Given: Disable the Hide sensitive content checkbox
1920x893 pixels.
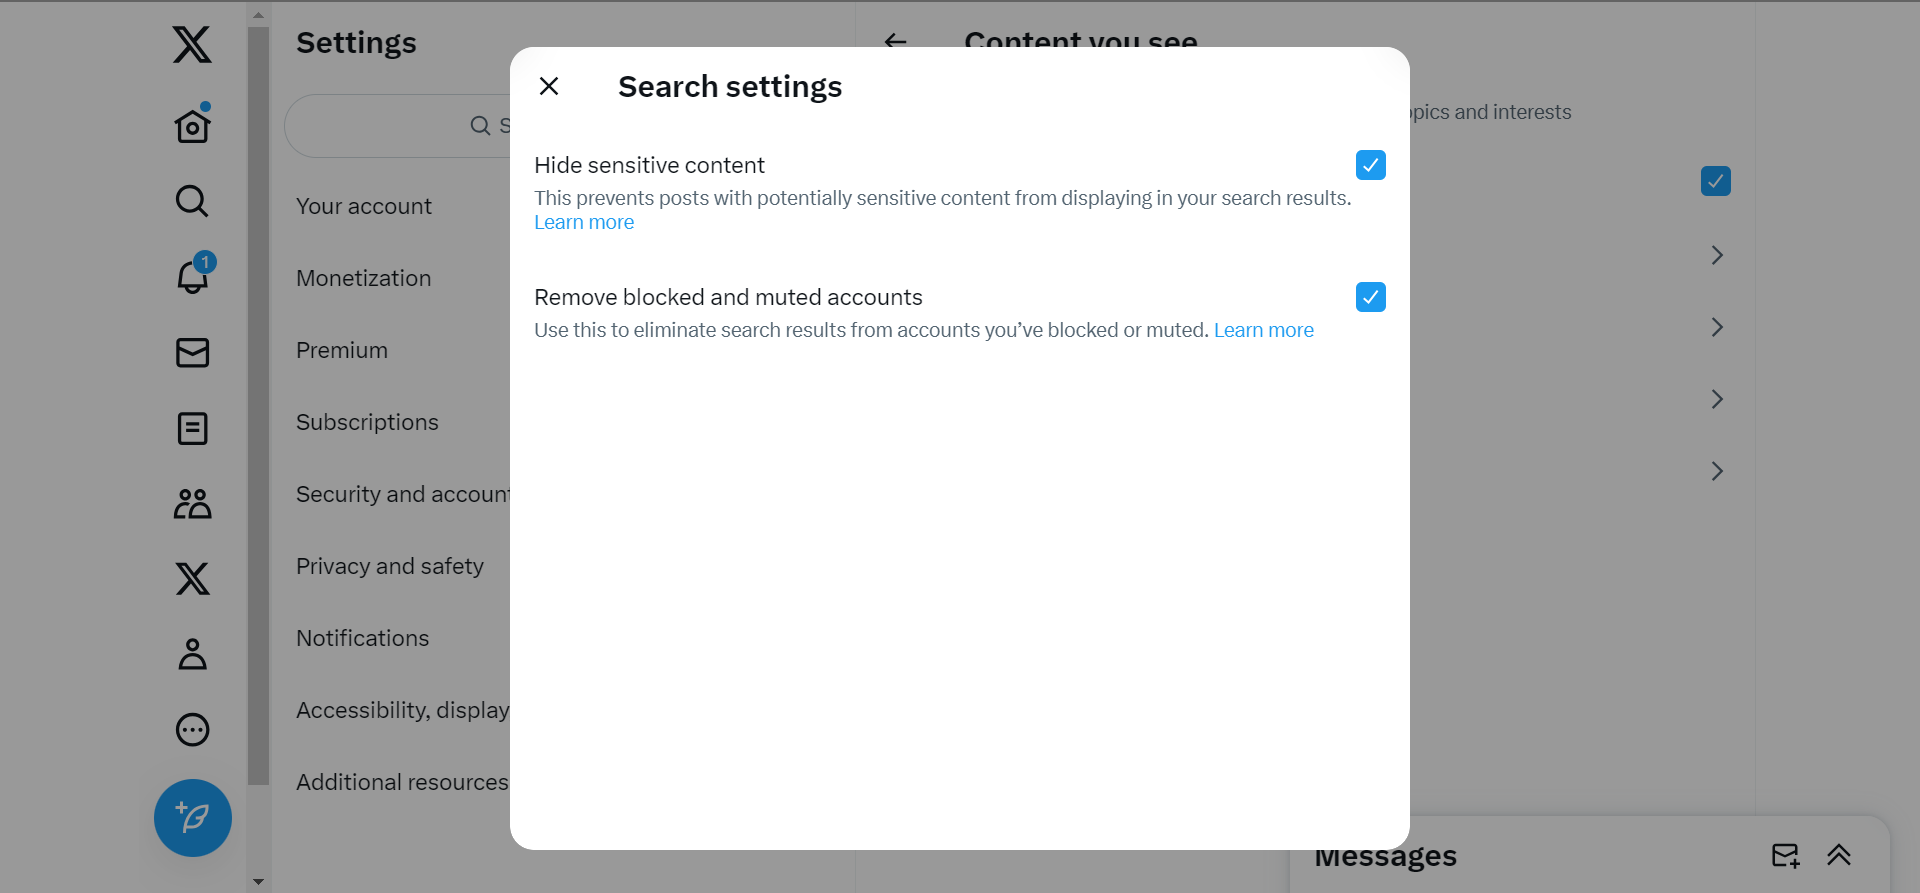Looking at the screenshot, I should point(1370,165).
